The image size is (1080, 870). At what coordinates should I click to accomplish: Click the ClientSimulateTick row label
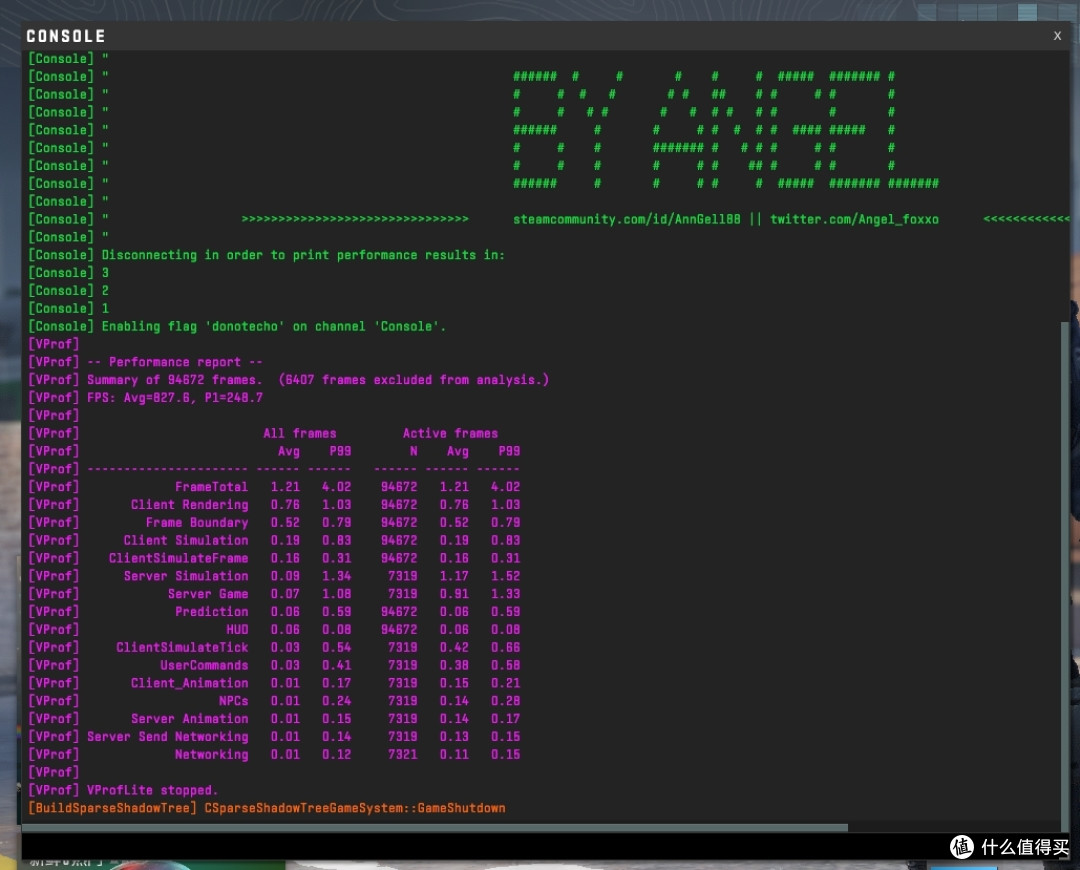pyautogui.click(x=182, y=648)
